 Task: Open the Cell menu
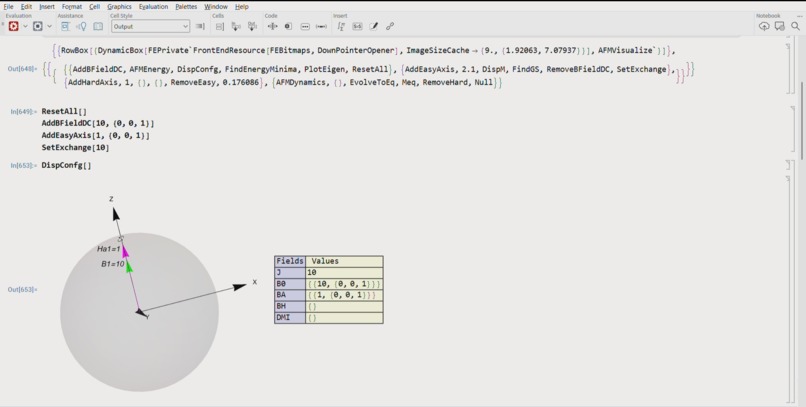(x=95, y=7)
